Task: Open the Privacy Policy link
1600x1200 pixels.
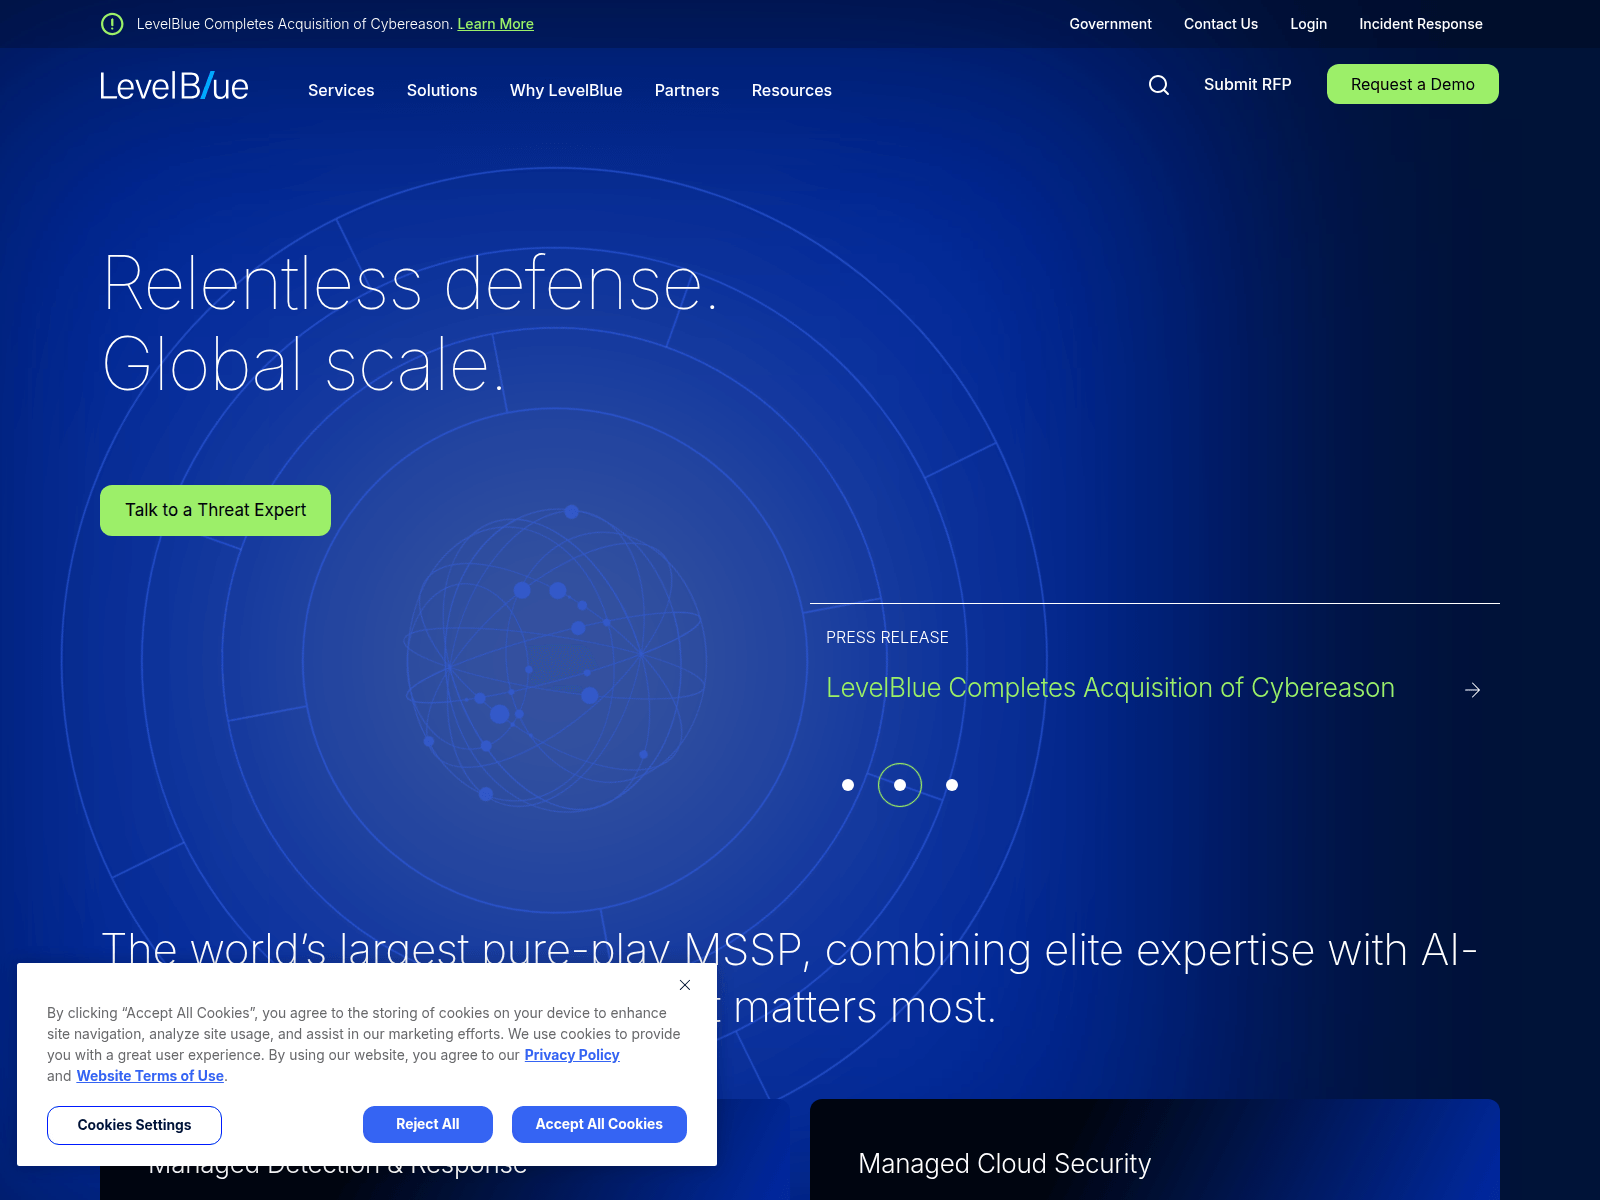Action: (x=572, y=1055)
